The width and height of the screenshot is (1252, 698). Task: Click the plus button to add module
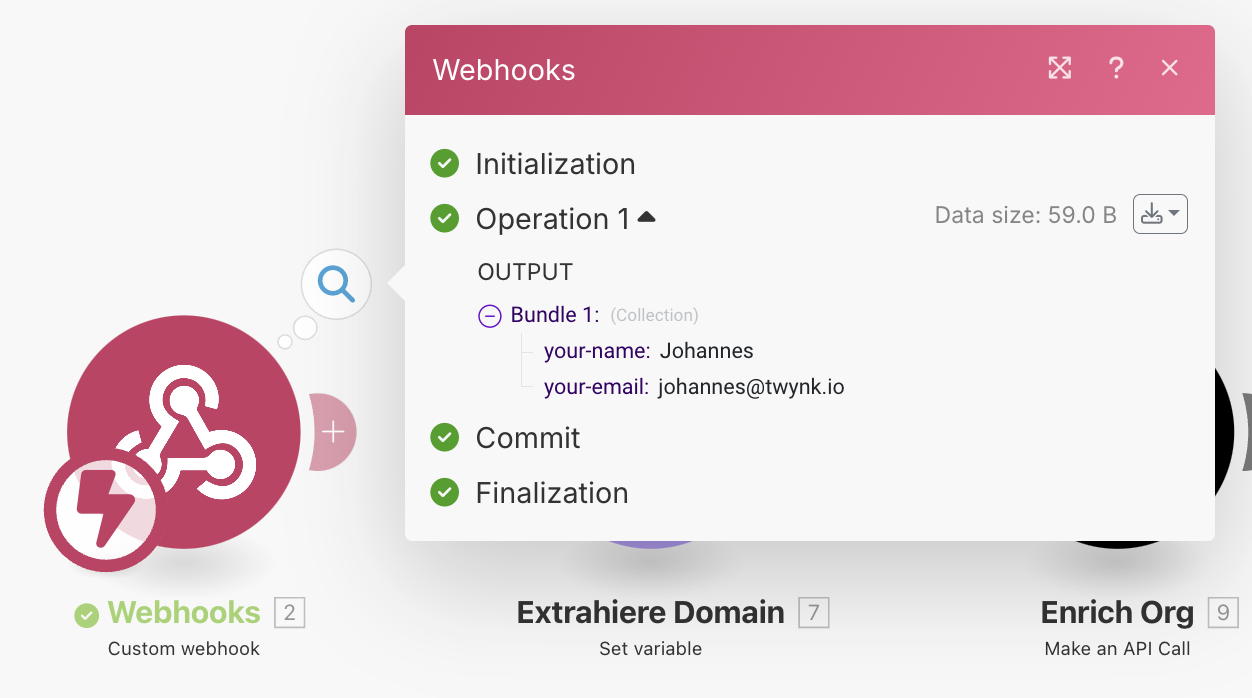[333, 432]
